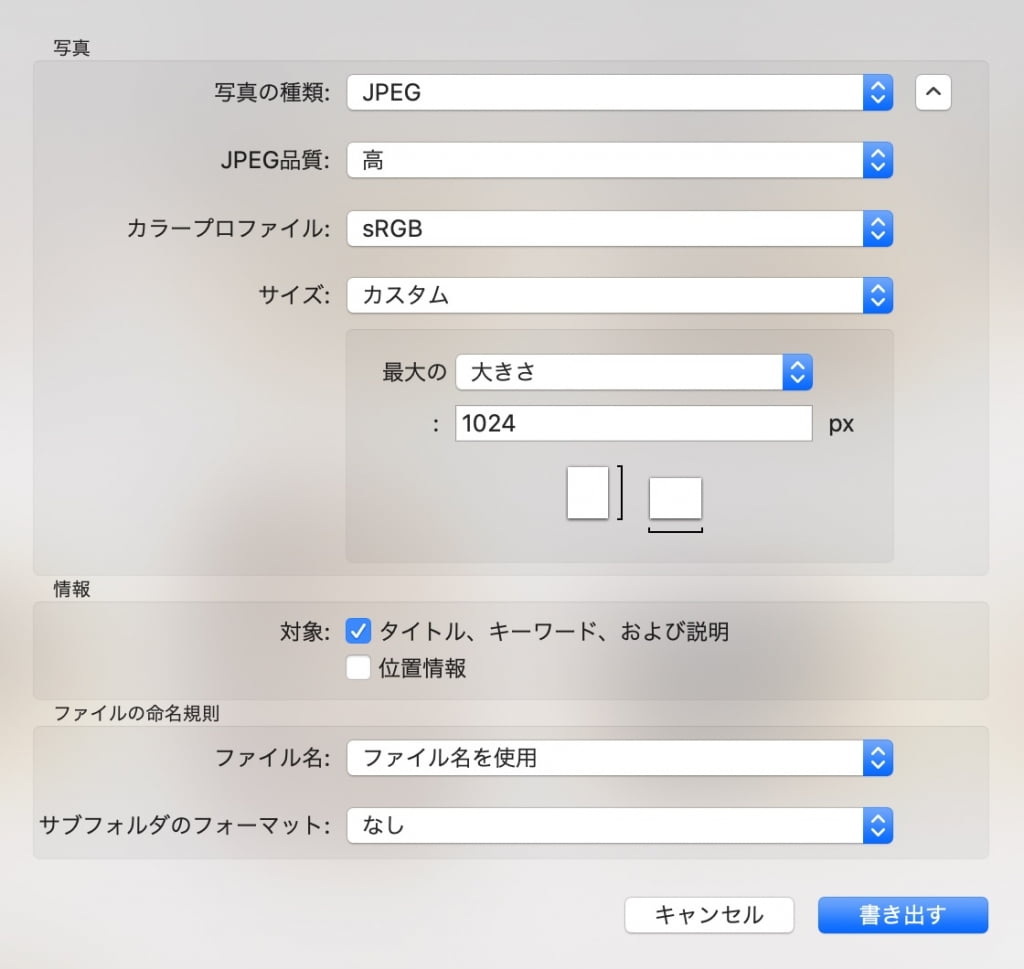Image resolution: width=1024 pixels, height=969 pixels.
Task: Click the ファイルの命名規則 section heading
Action: 136,713
